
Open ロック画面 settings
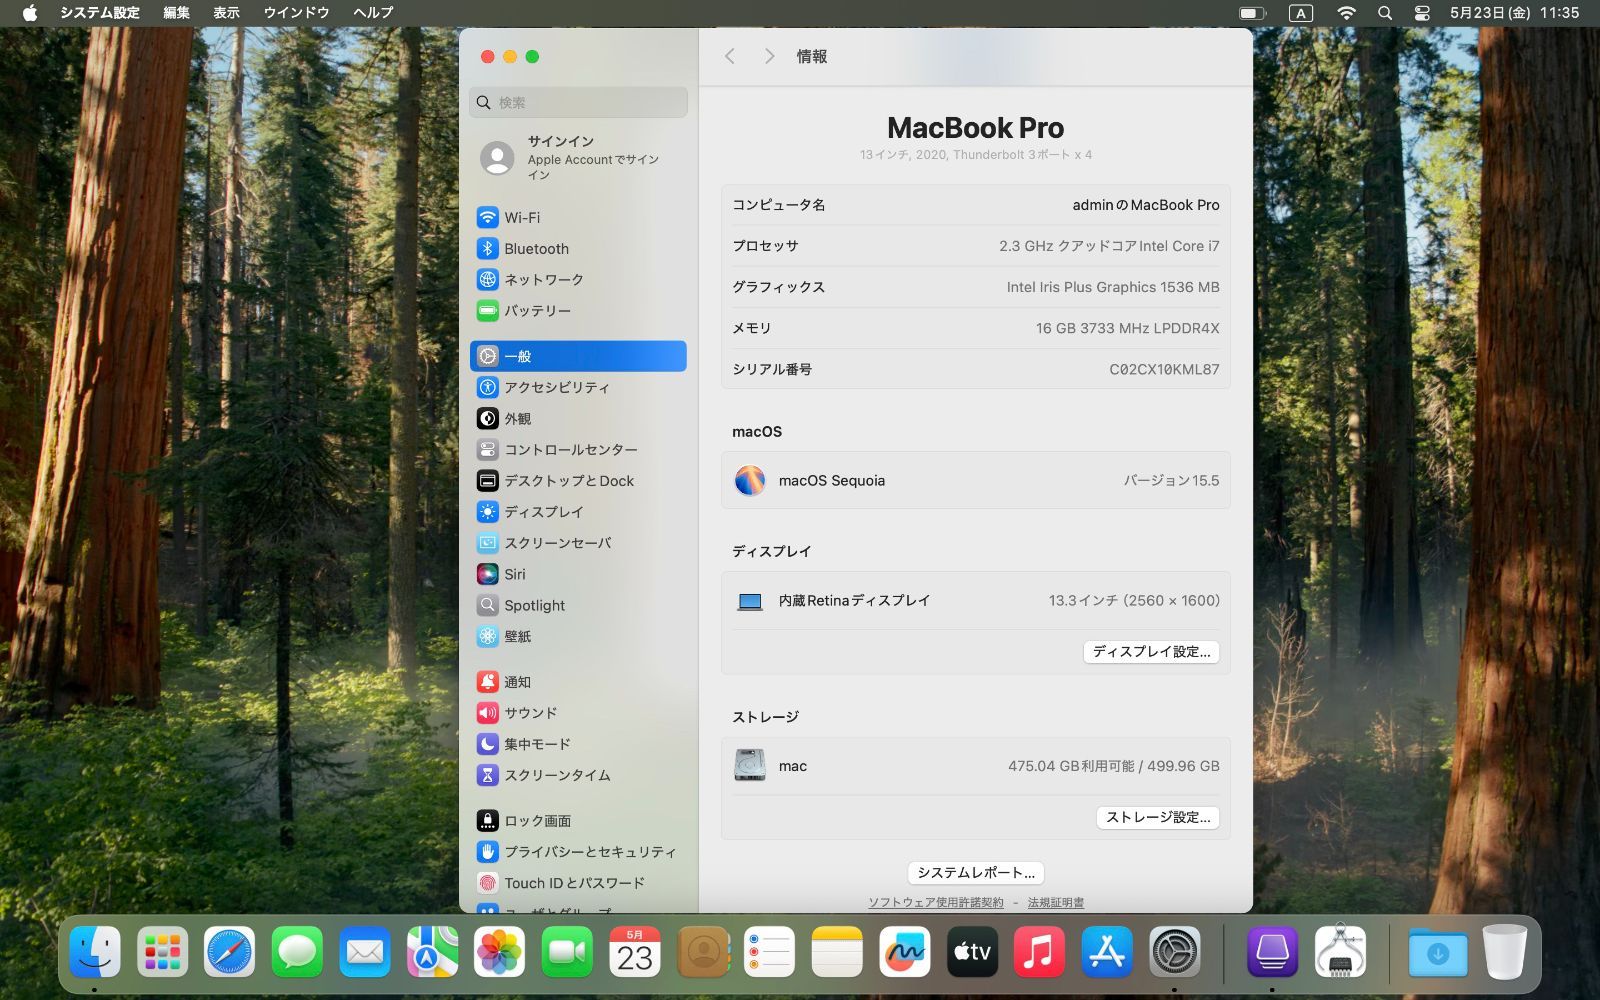pos(578,821)
